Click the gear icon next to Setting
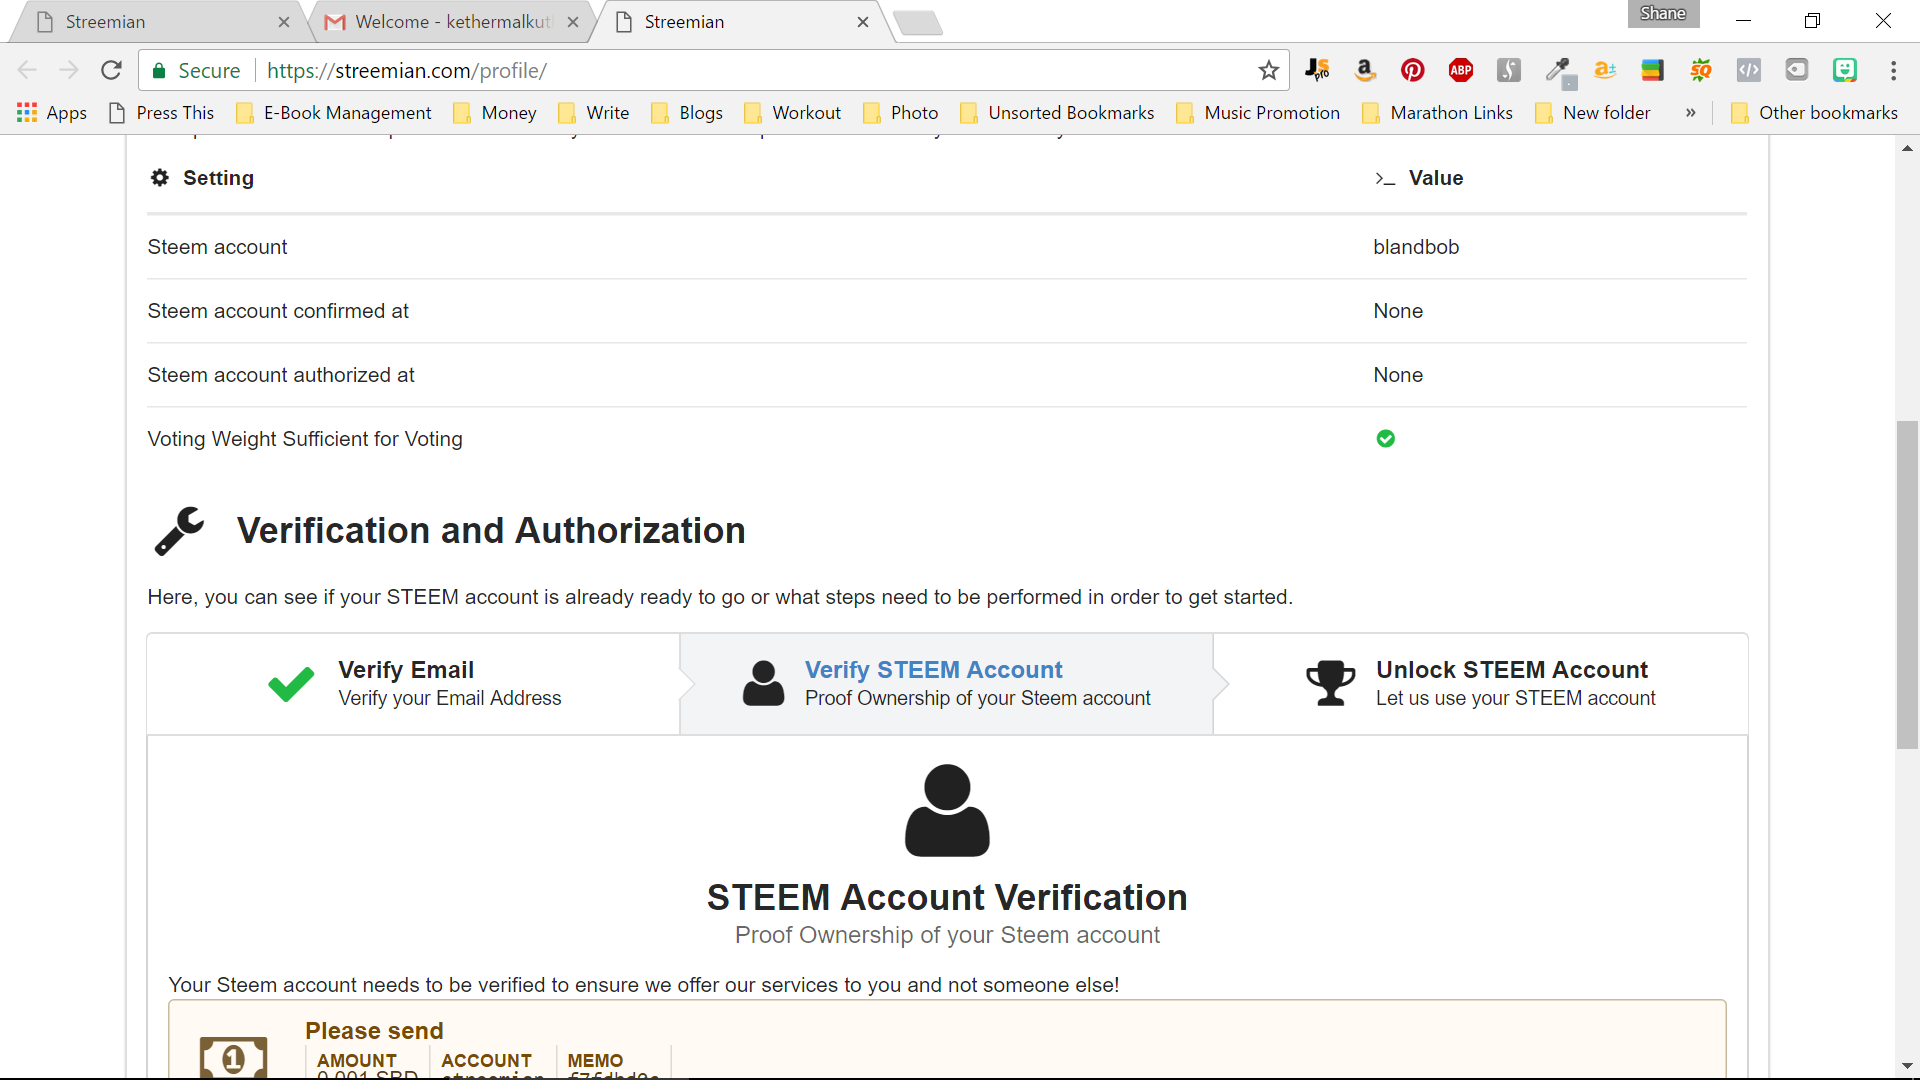This screenshot has height=1080, width=1920. pyautogui.click(x=160, y=178)
